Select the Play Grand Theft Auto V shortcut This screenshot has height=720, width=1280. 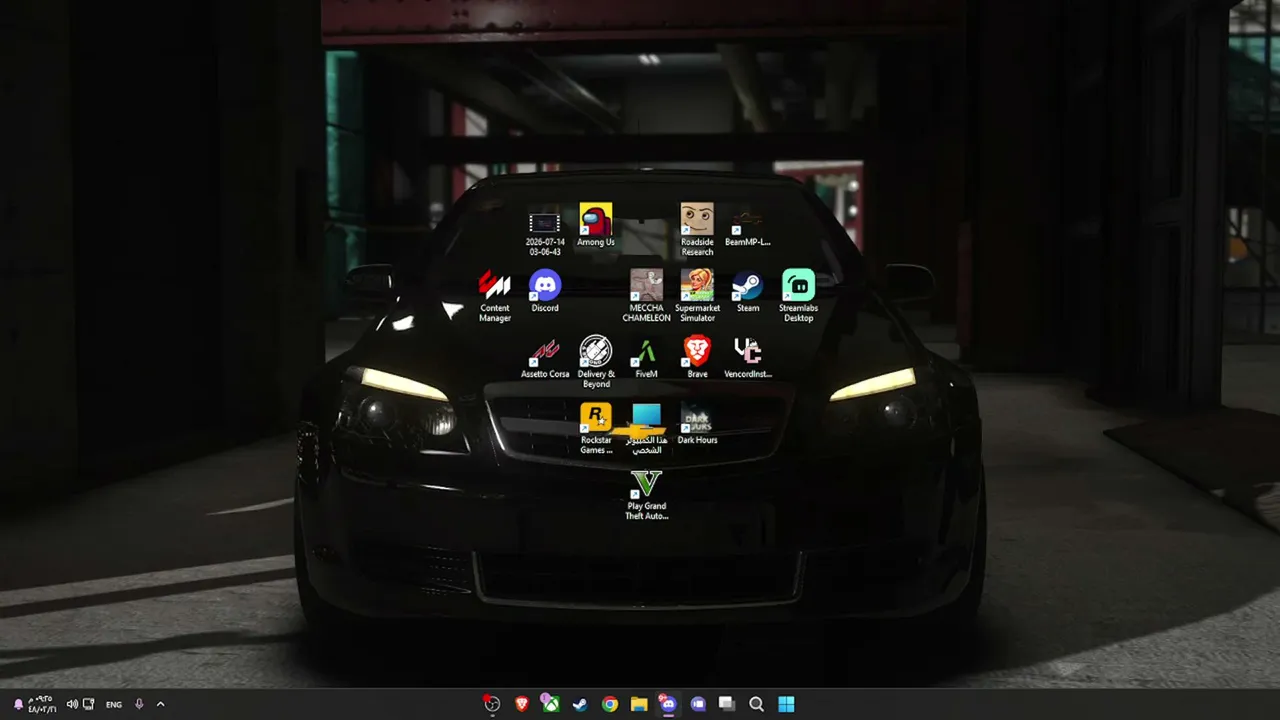[646, 494]
